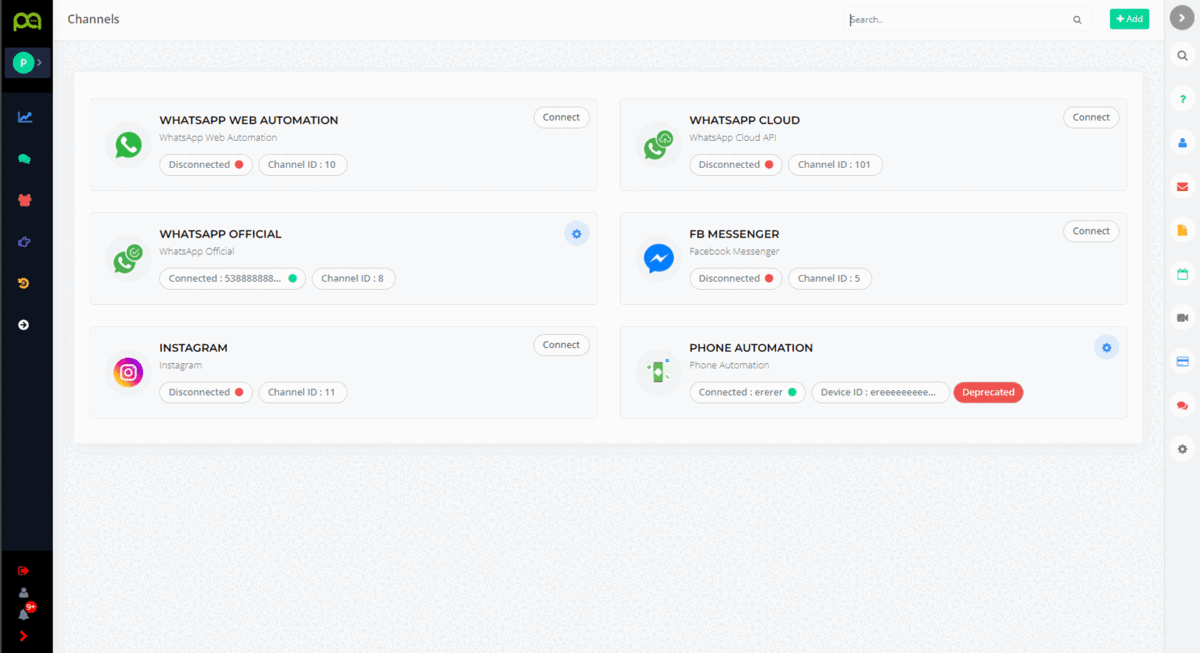Viewport: 1200px width, 653px height.
Task: Click the Phone Automation logo icon
Action: 658,373
